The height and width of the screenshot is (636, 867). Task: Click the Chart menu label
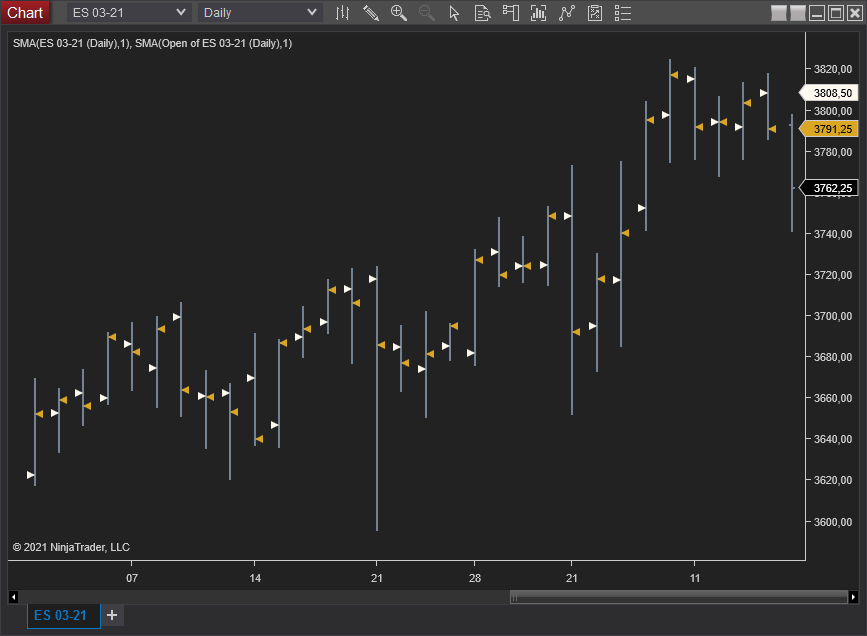click(x=25, y=13)
